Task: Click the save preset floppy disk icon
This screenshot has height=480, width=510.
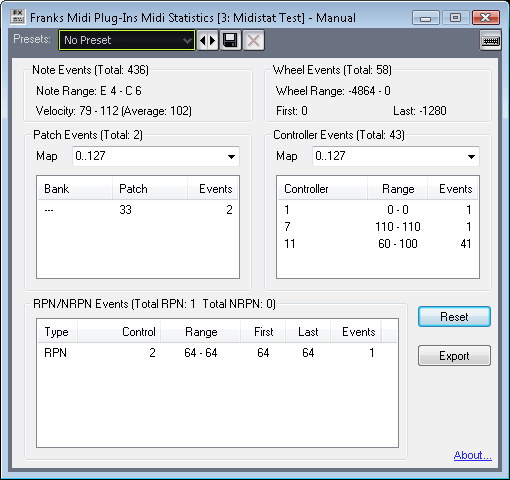Action: (x=230, y=40)
